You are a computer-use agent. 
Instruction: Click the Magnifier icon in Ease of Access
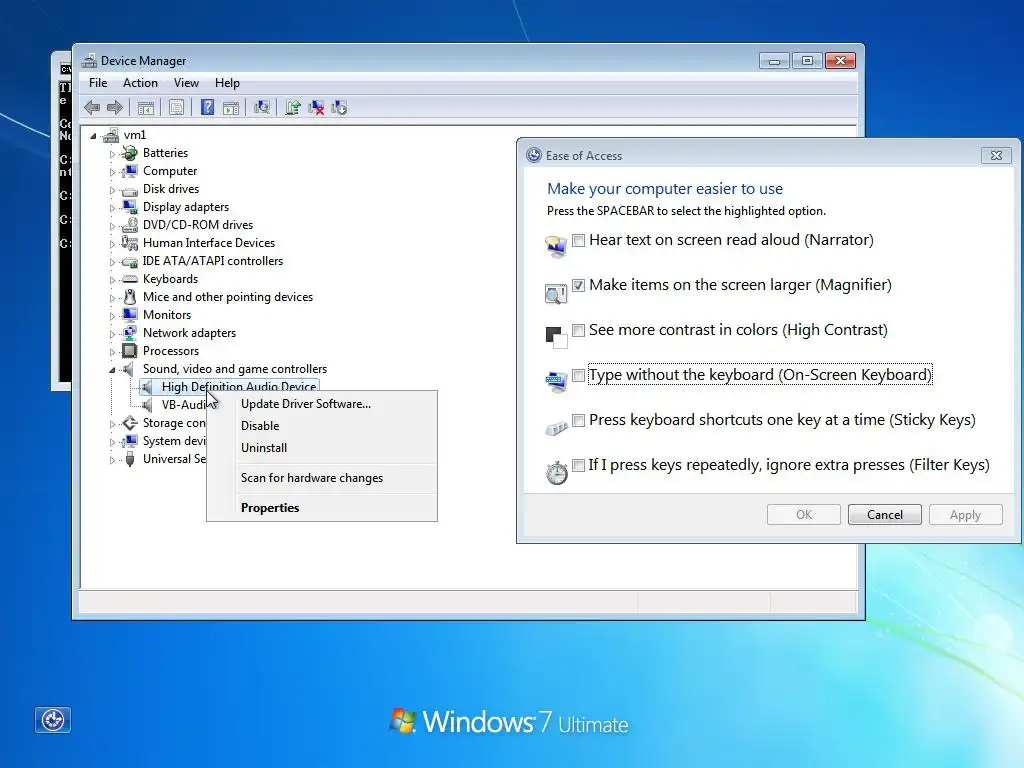click(x=556, y=293)
